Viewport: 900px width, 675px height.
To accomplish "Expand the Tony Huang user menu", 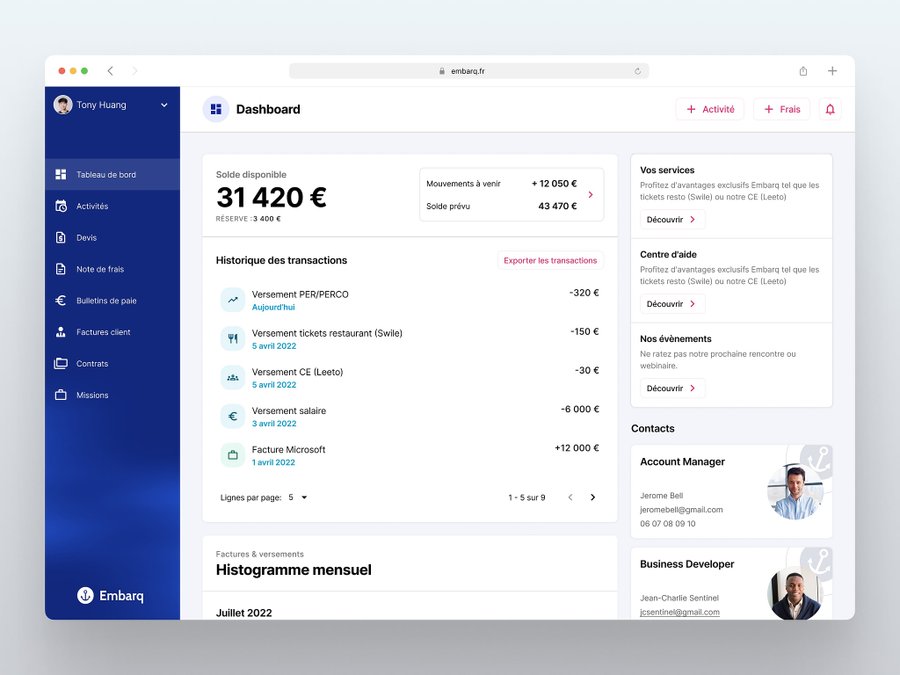I will 164,105.
